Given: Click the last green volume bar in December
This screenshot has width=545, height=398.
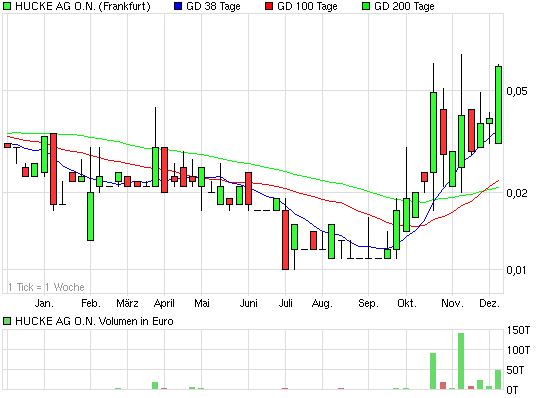Looking at the screenshot, I should point(498,380).
